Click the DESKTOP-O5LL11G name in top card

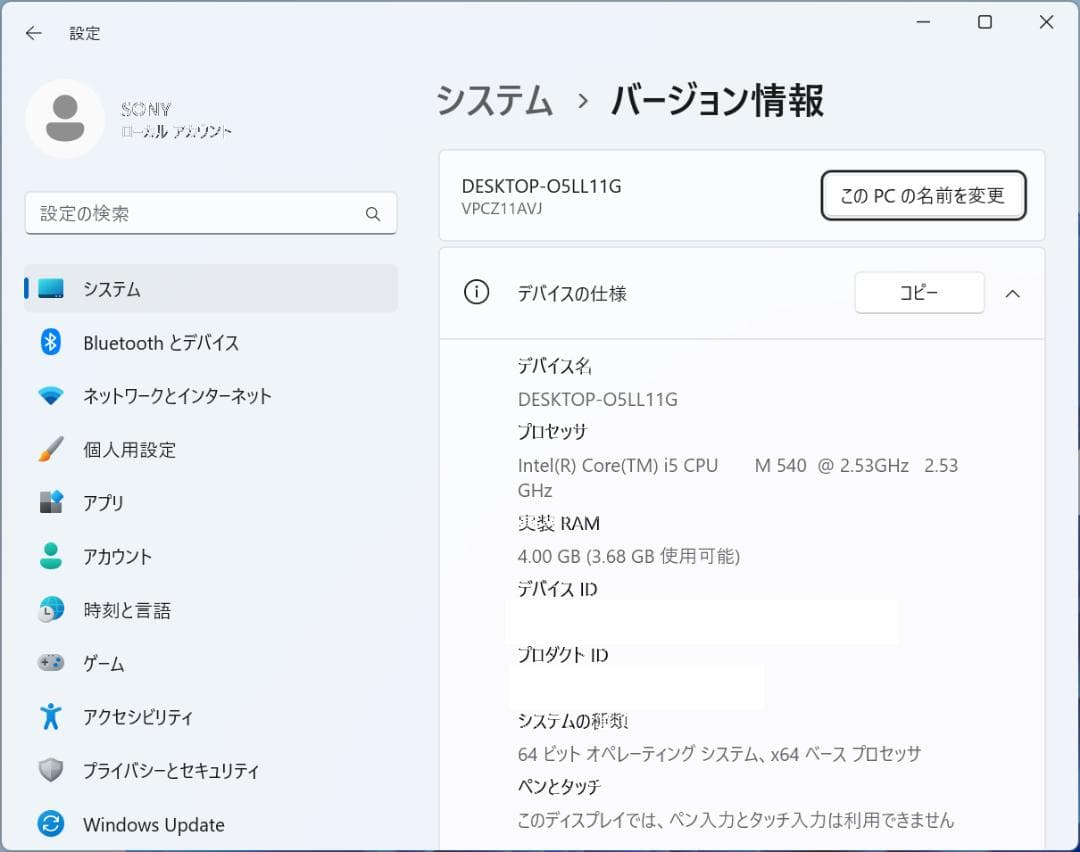[541, 187]
